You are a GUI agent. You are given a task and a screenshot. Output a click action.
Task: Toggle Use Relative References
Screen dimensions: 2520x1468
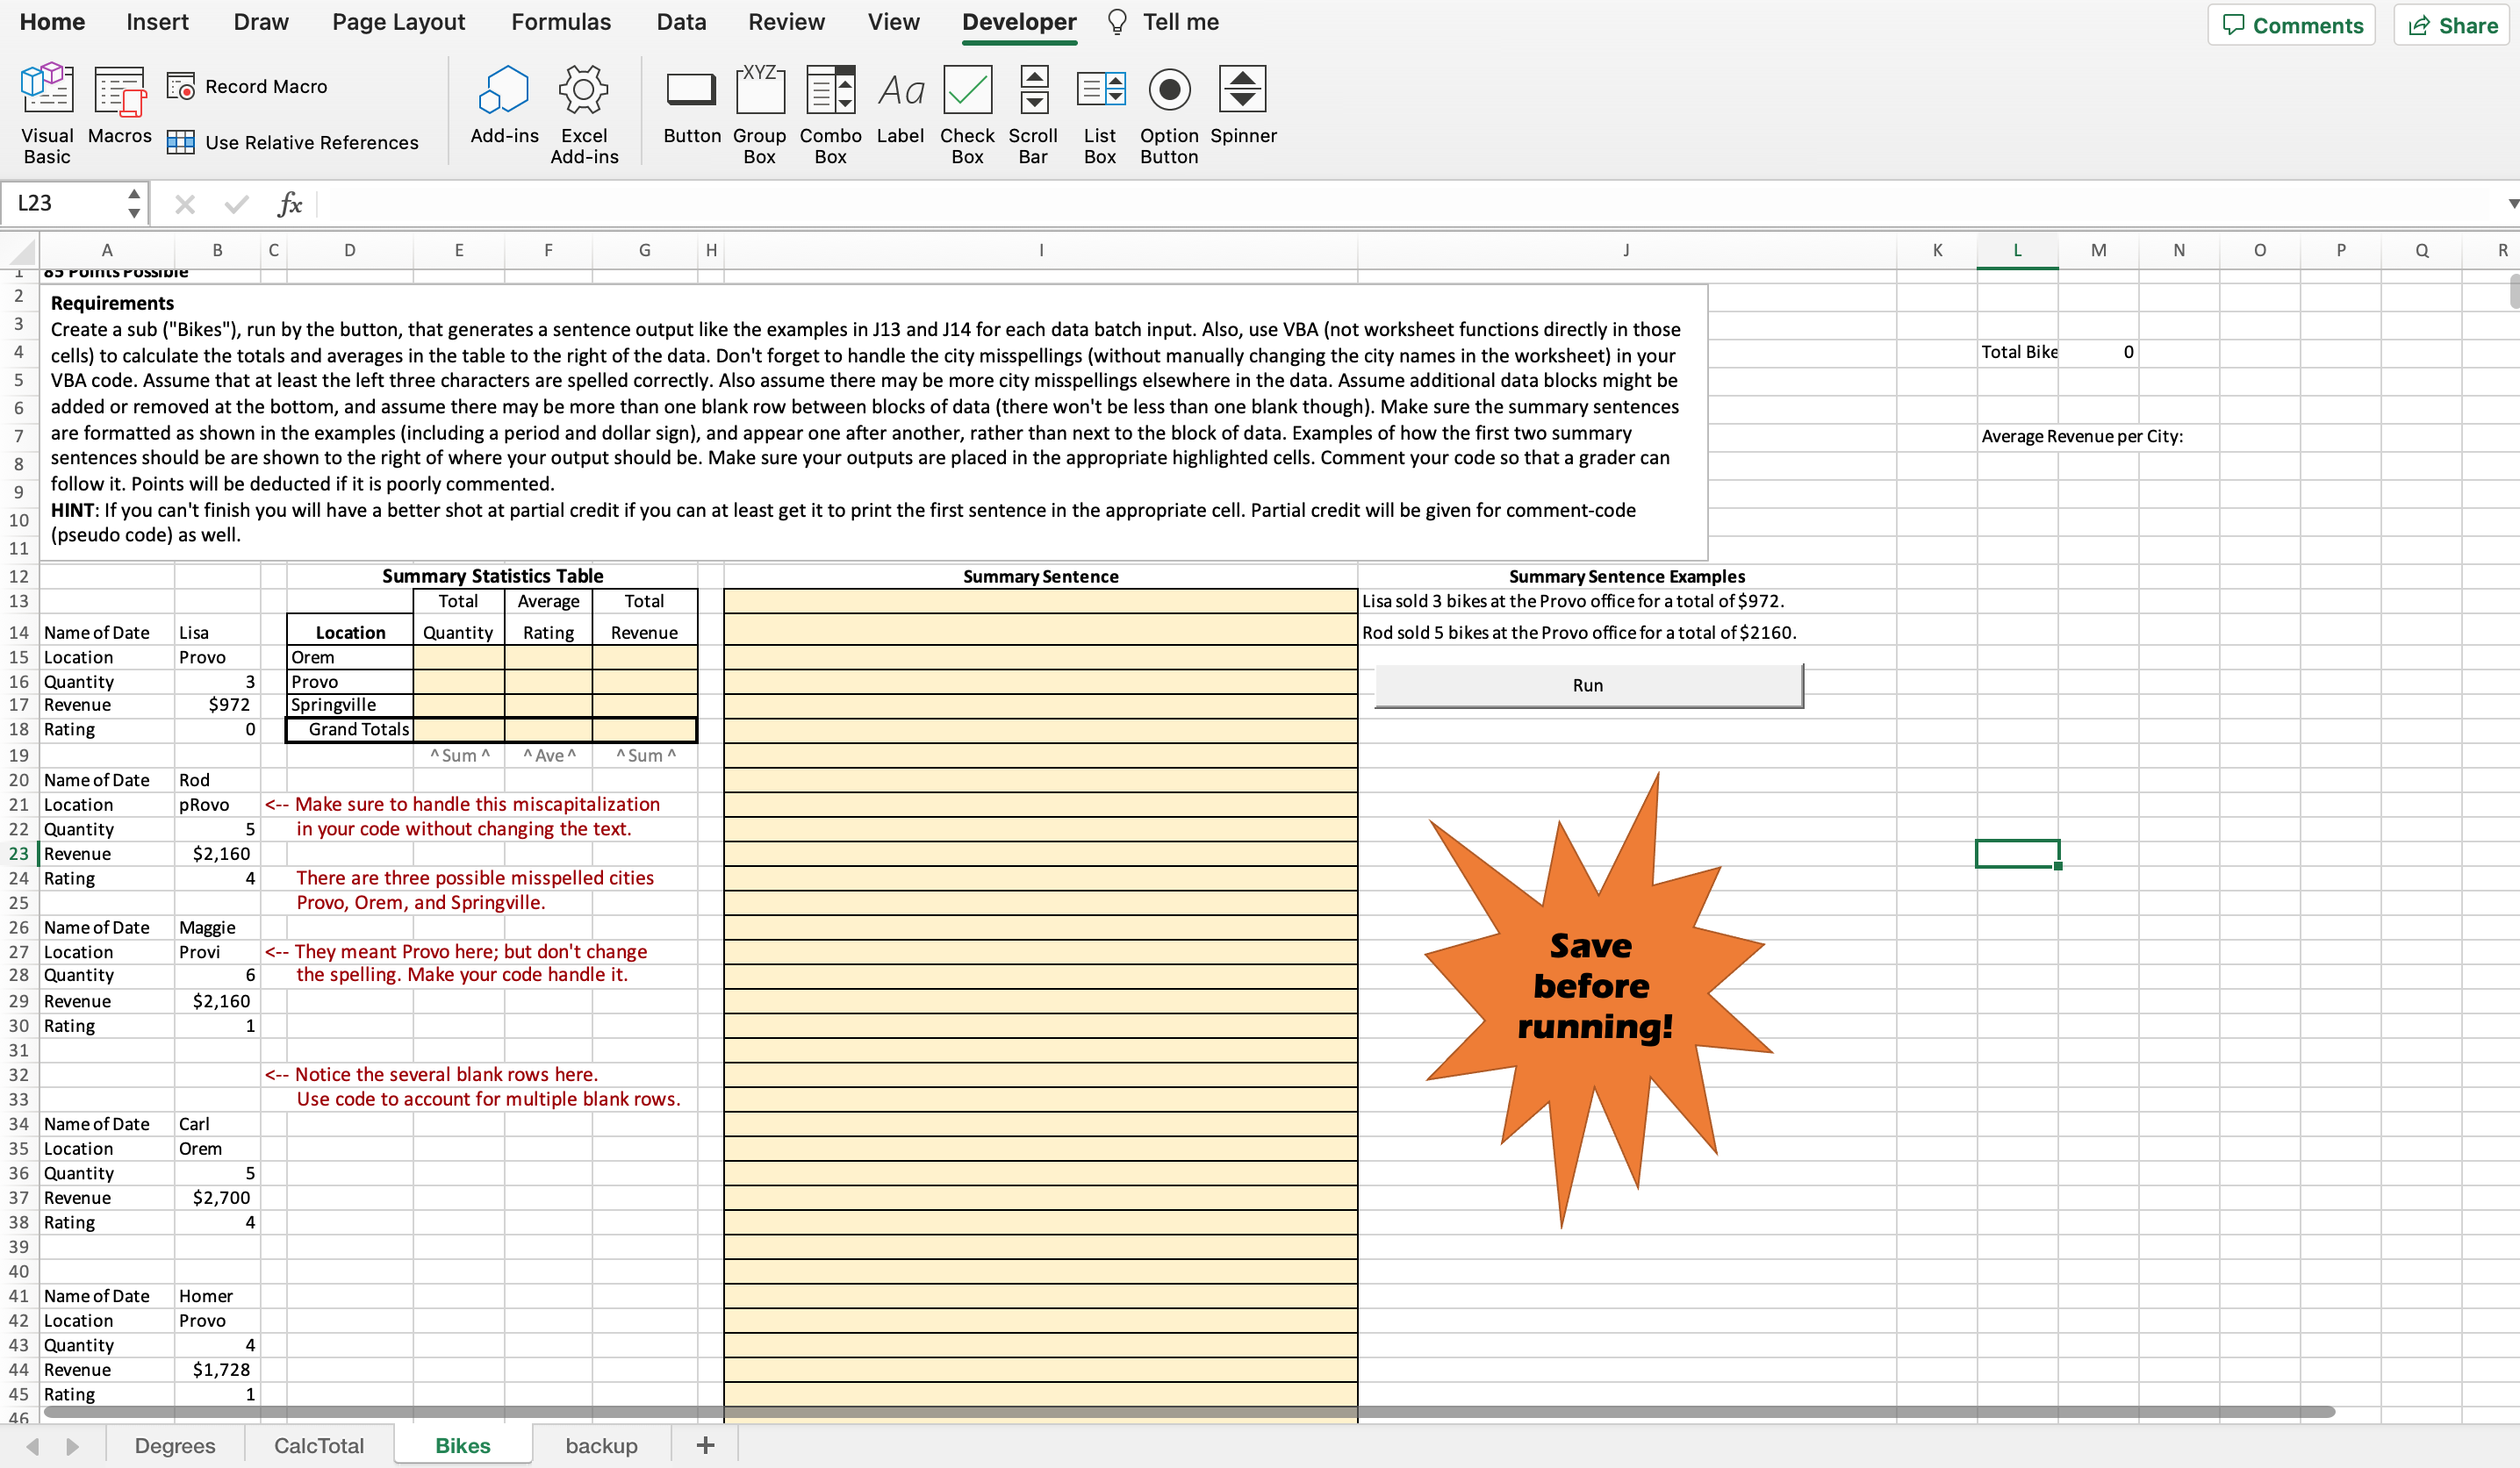(x=292, y=142)
